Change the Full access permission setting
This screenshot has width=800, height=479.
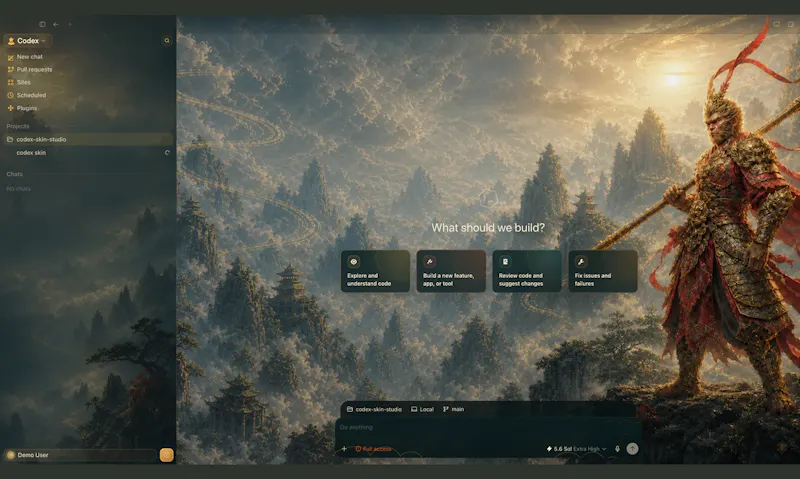[373, 449]
